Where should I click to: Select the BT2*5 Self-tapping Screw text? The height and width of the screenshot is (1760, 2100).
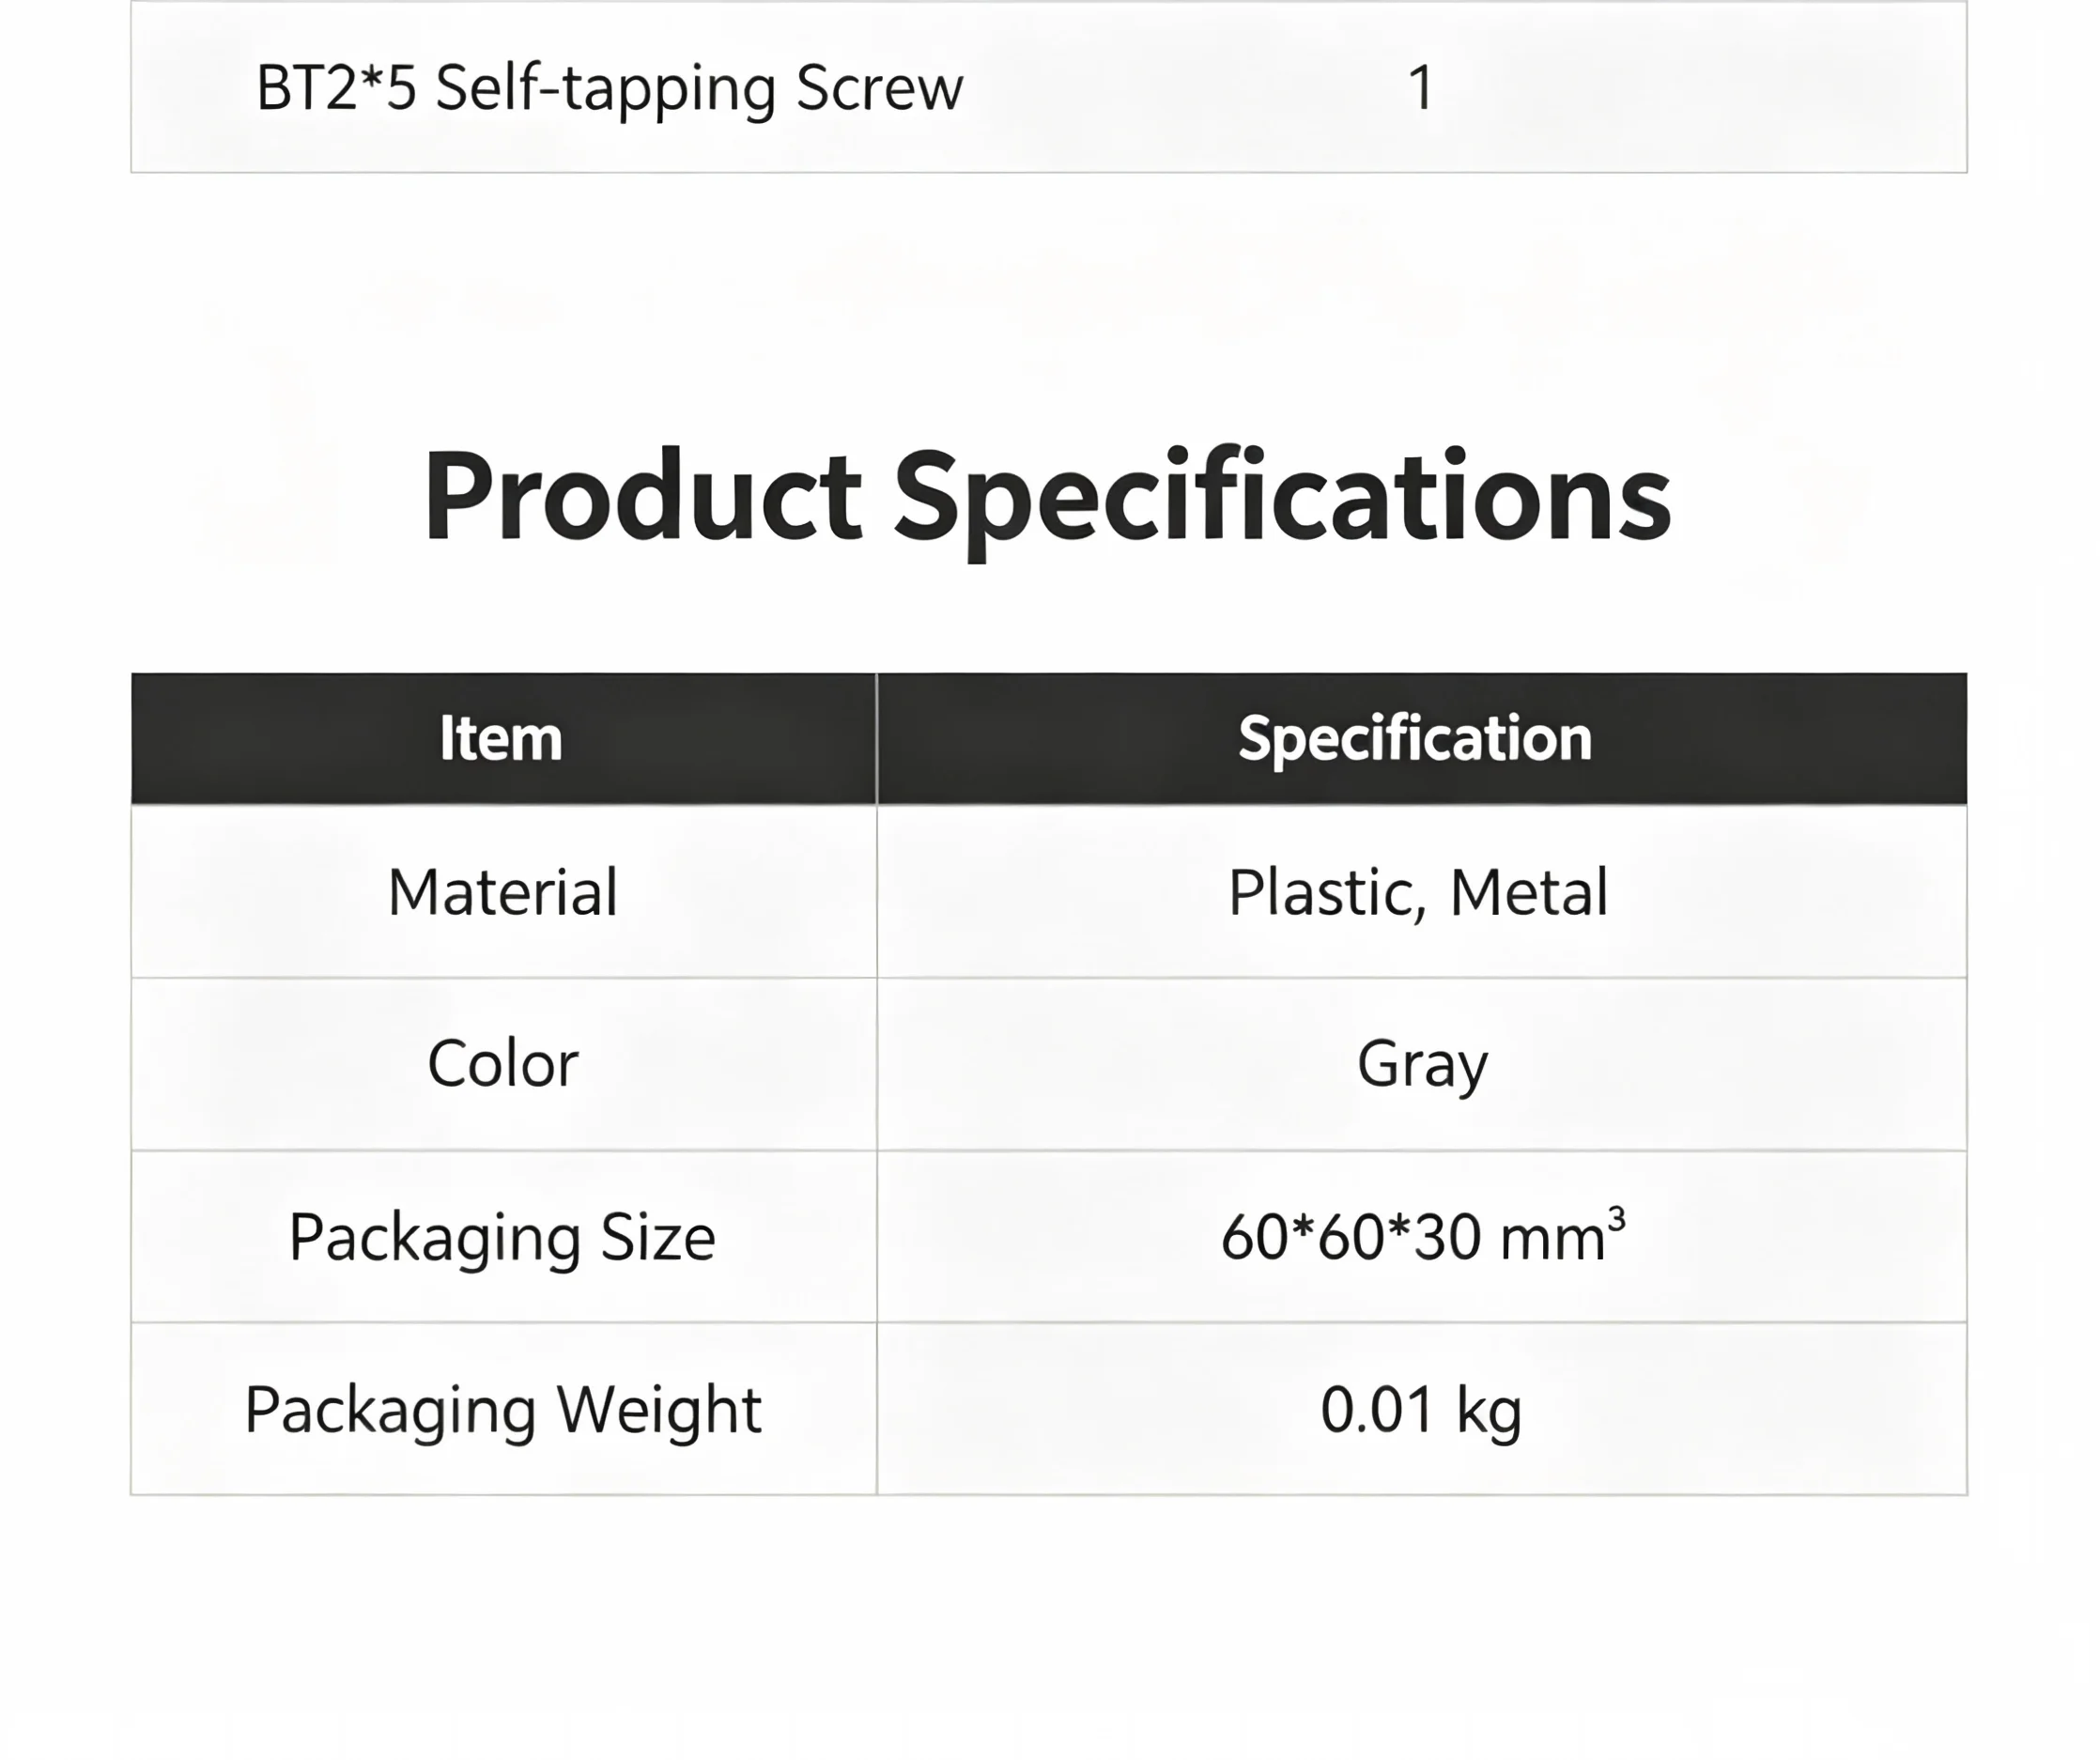click(x=609, y=88)
